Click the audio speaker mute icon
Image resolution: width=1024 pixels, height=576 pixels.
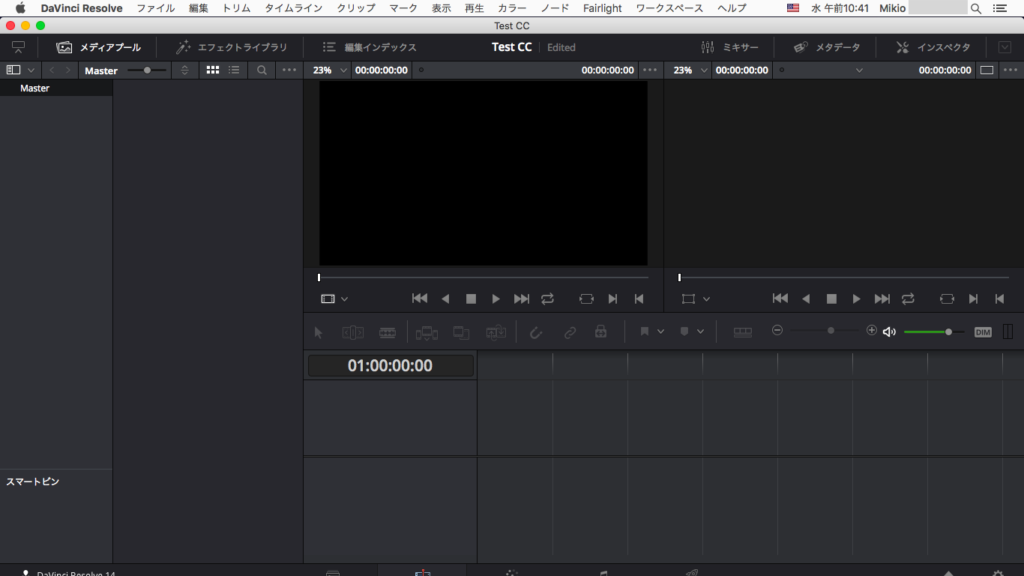click(x=889, y=332)
